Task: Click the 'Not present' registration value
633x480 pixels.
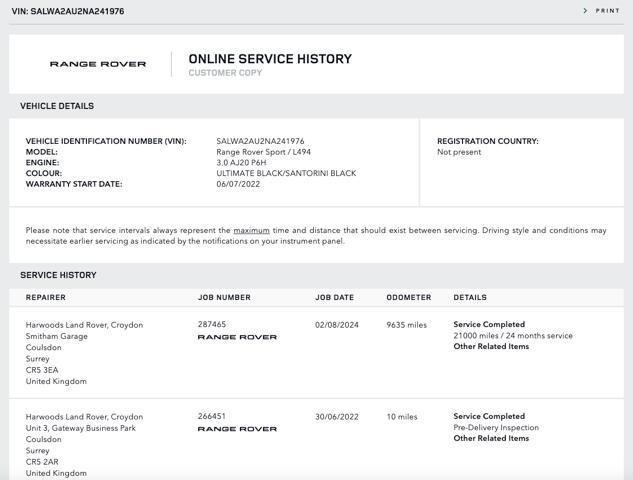Action: pyautogui.click(x=459, y=152)
